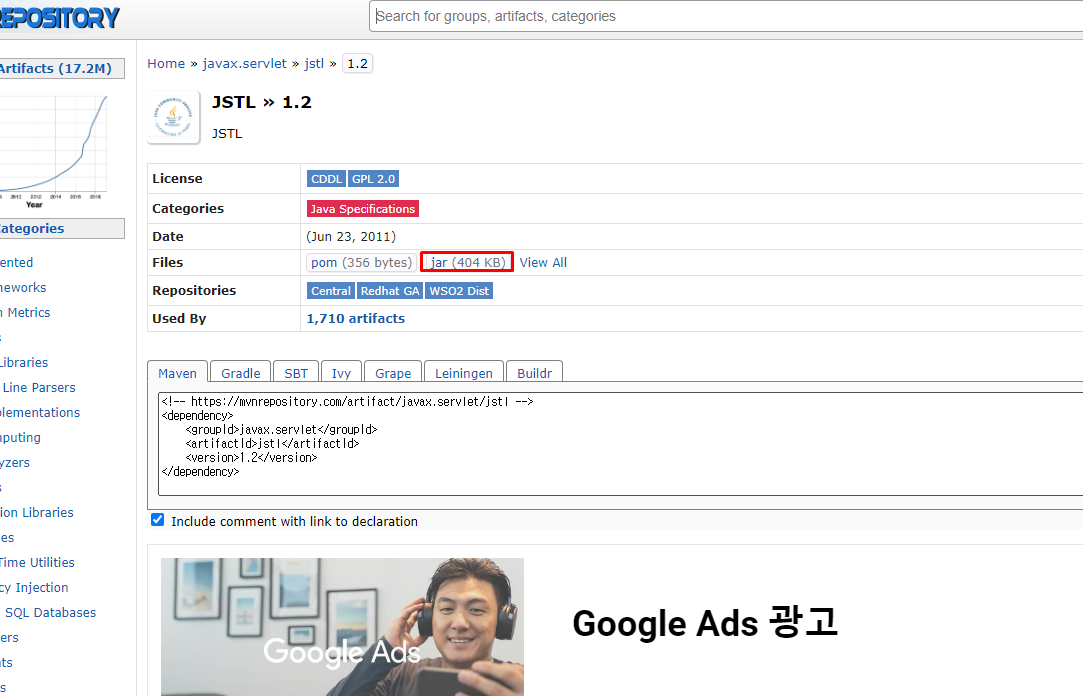Switch to the Leiningen tab
The image size is (1083, 696).
(x=463, y=372)
